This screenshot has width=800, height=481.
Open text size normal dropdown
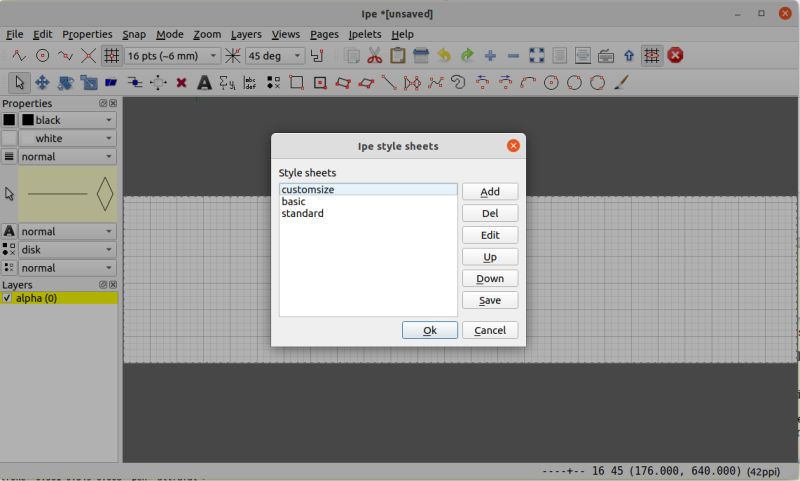(68, 232)
